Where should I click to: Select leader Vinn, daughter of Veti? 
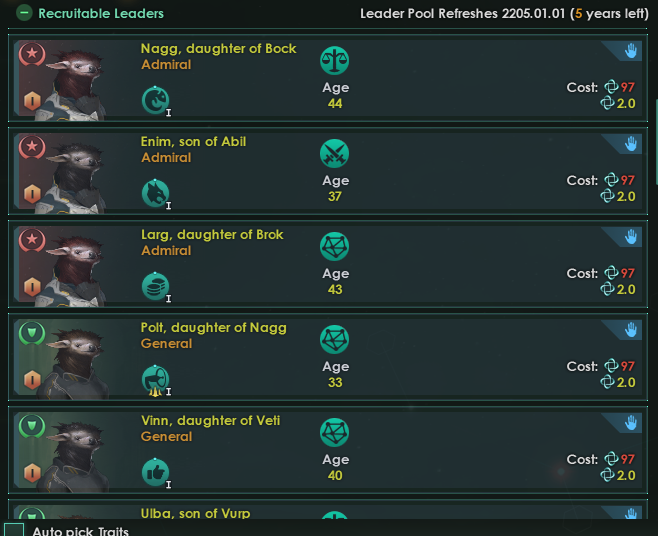pyautogui.click(x=211, y=421)
